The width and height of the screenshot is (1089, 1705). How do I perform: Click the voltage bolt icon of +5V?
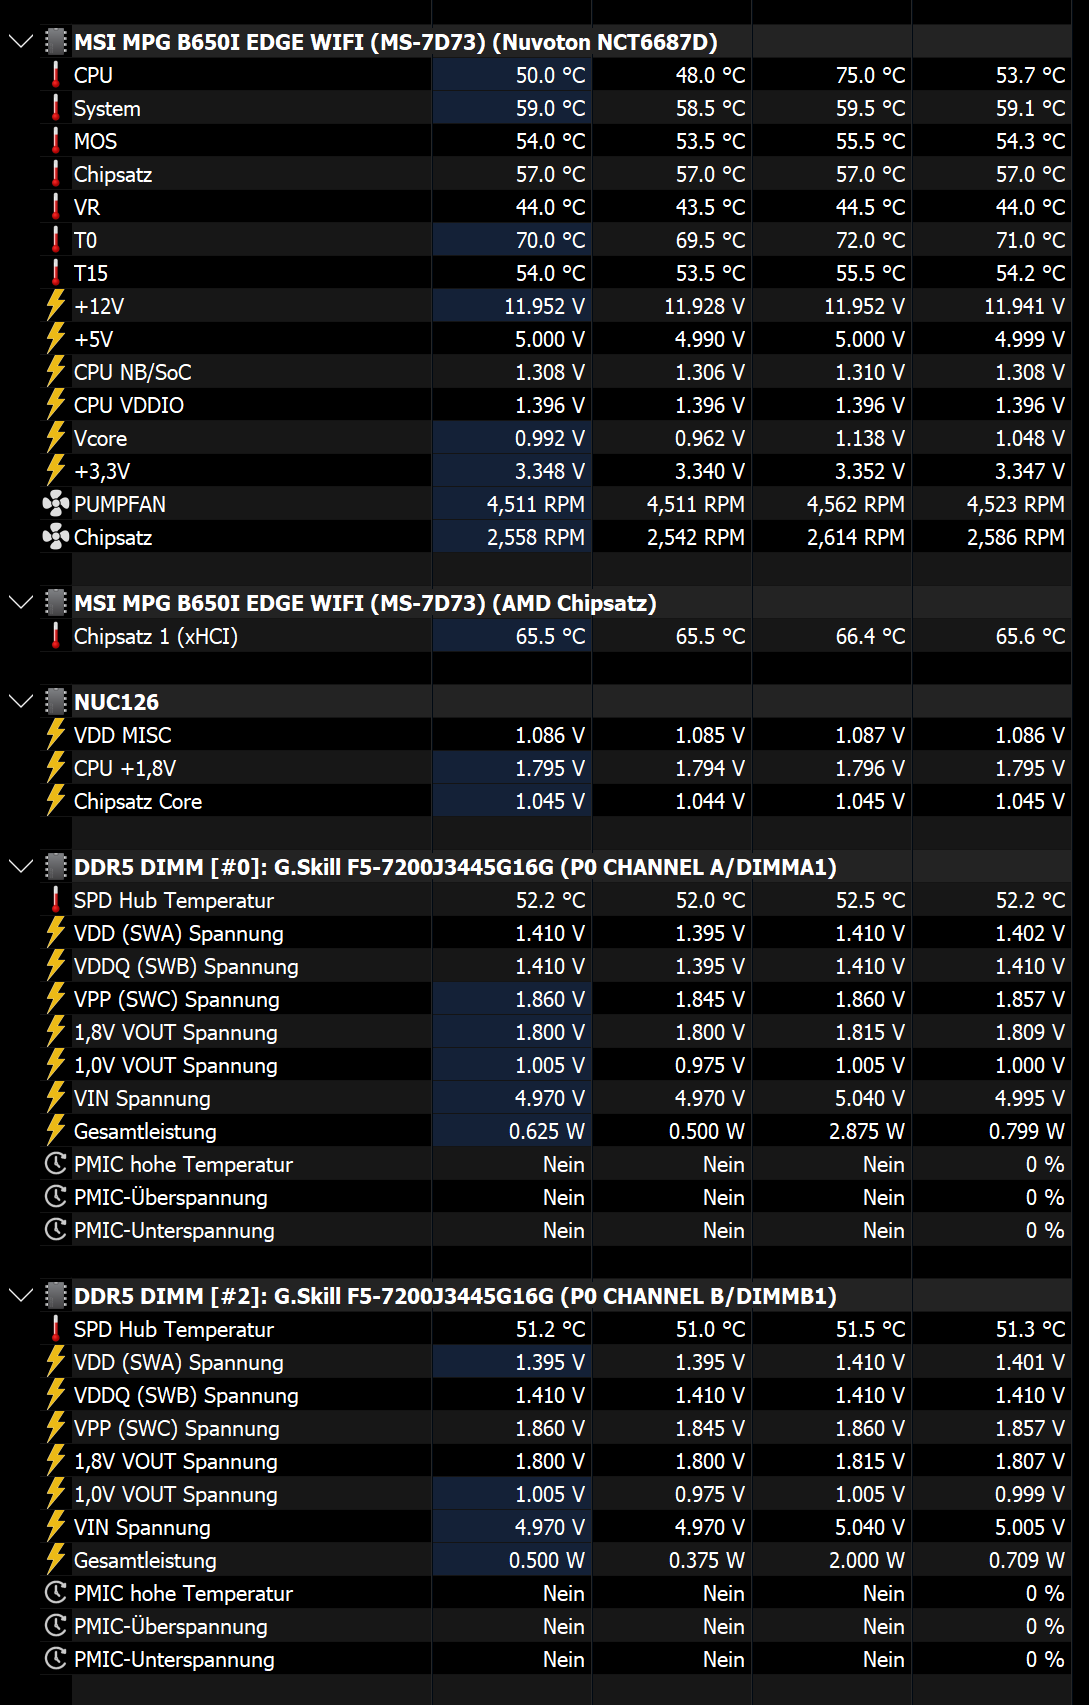56,338
